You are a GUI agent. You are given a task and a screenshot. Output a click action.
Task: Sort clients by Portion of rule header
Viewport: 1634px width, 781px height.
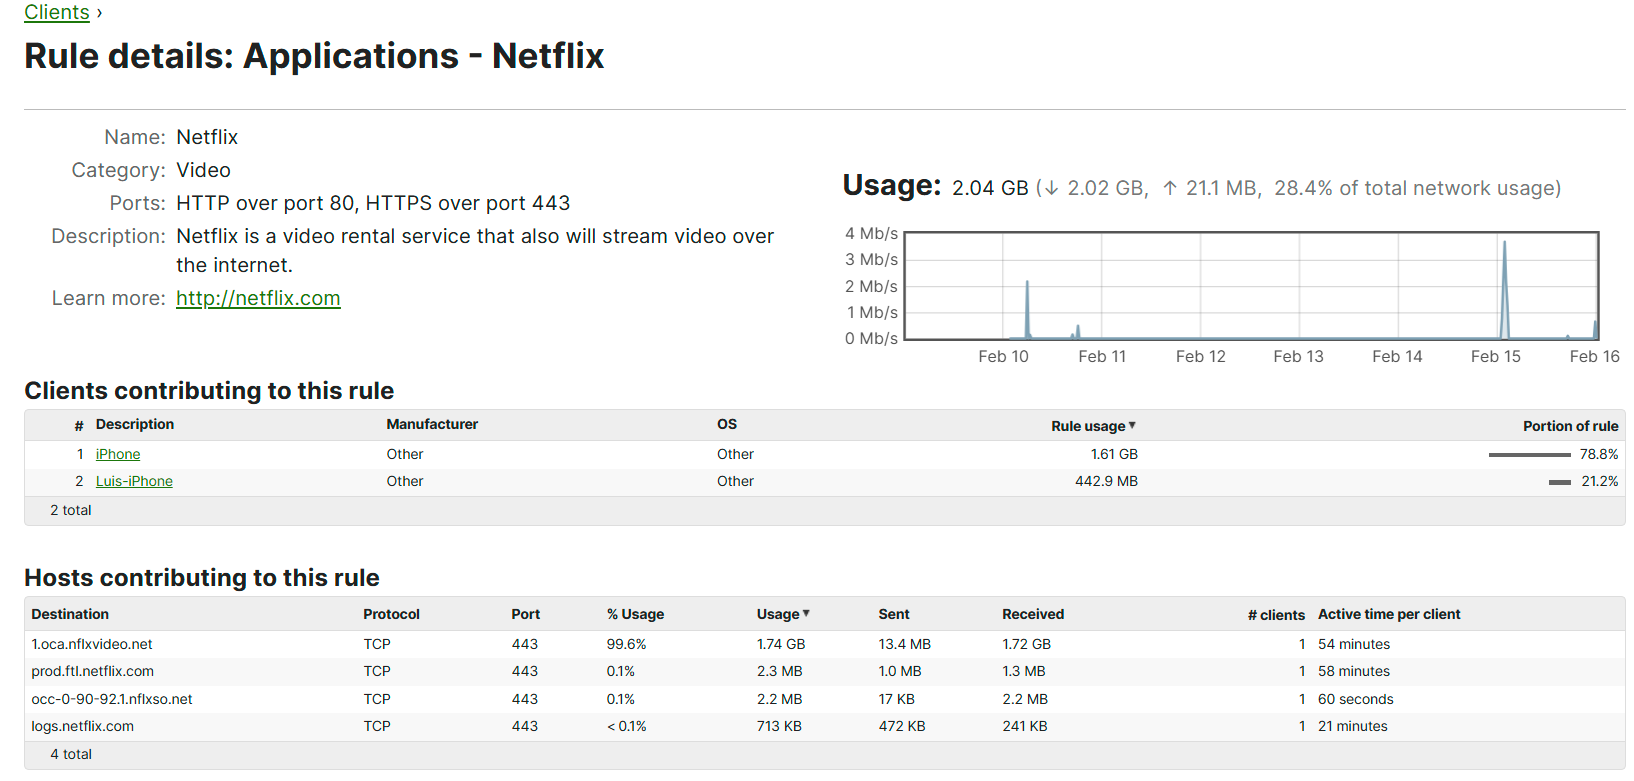pos(1570,426)
